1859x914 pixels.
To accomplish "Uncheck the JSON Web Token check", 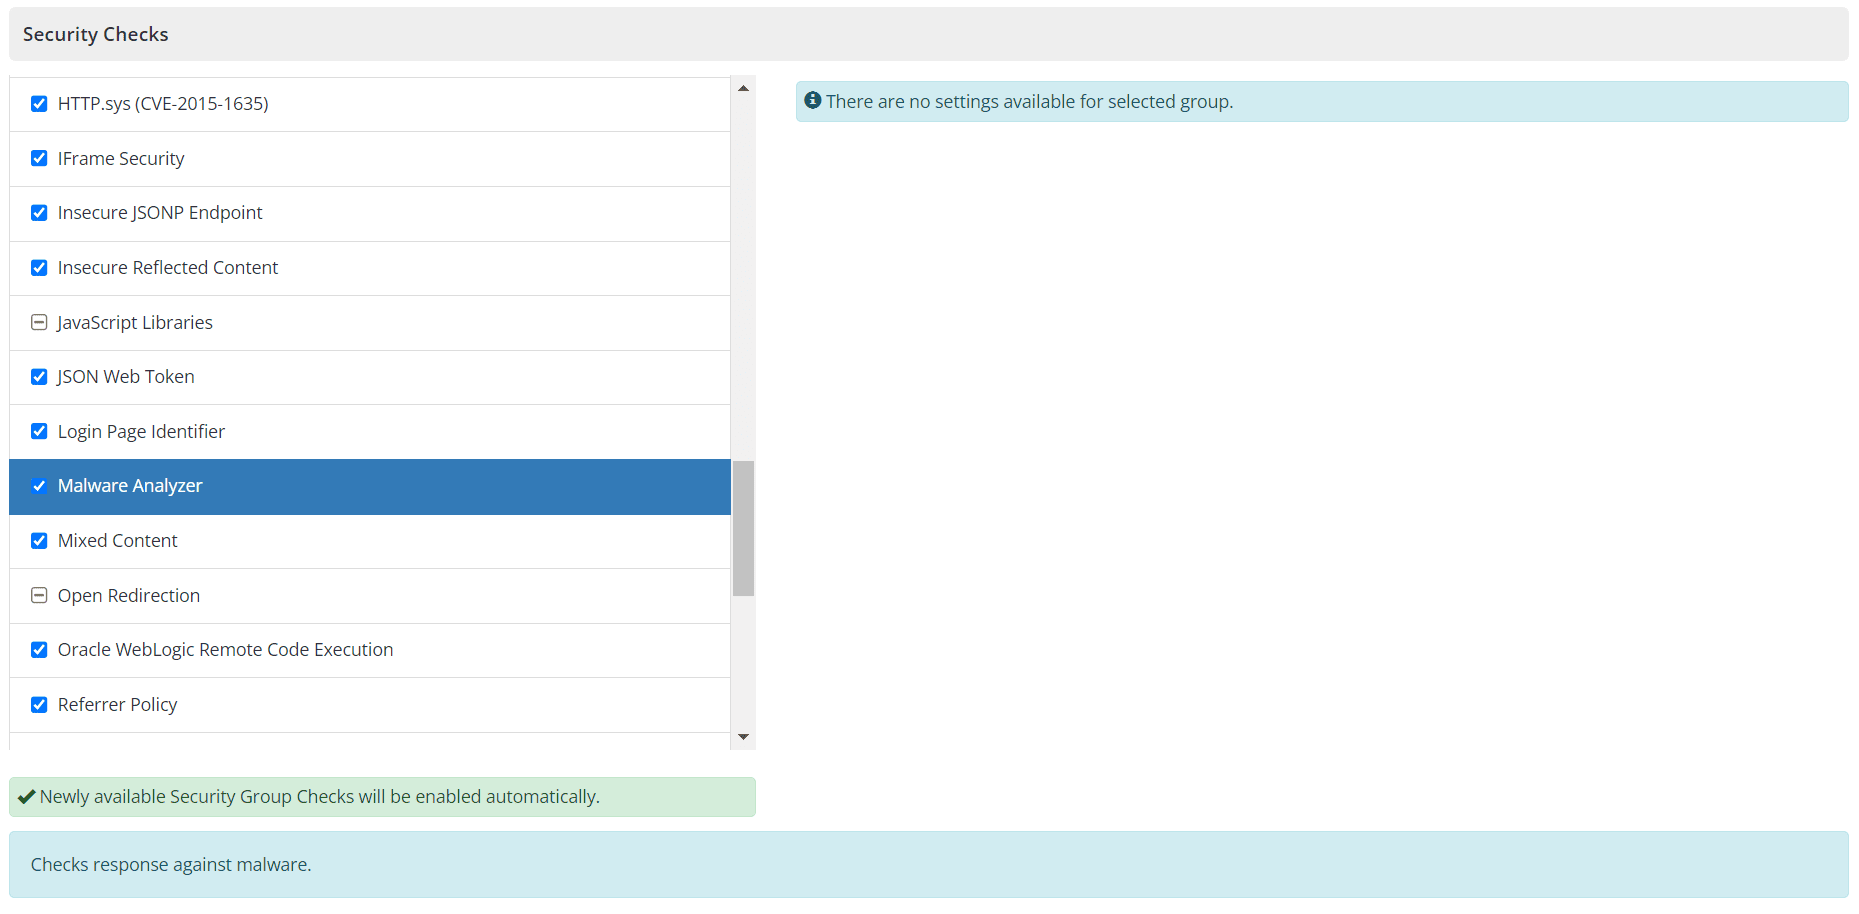I will tap(39, 377).
